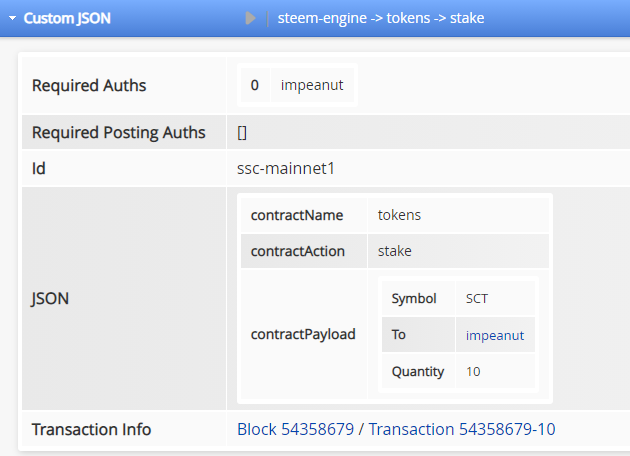630x456 pixels.
Task: Click the stake value of contractAction
Action: (x=395, y=251)
